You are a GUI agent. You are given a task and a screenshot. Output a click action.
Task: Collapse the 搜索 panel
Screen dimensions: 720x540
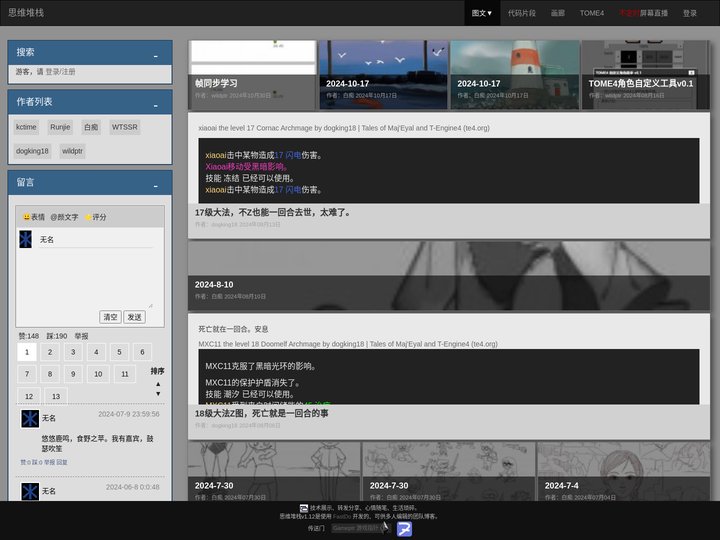[x=156, y=55]
